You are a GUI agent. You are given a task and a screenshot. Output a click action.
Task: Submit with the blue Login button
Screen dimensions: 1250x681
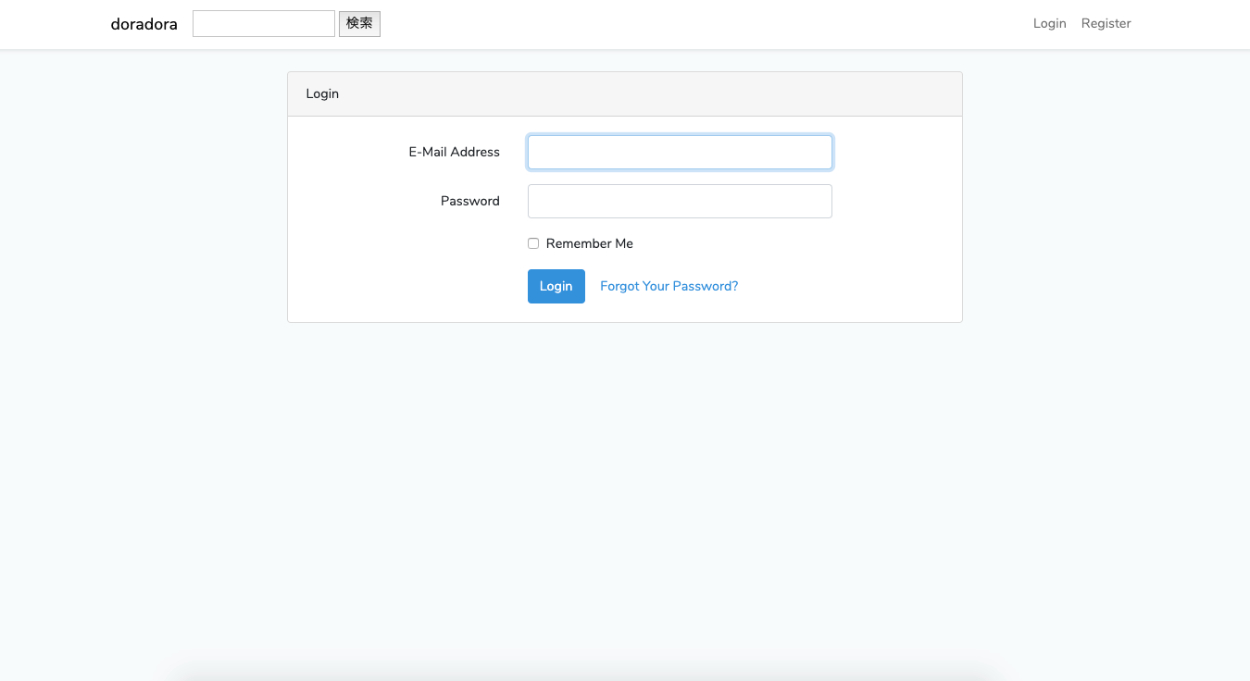pos(556,286)
